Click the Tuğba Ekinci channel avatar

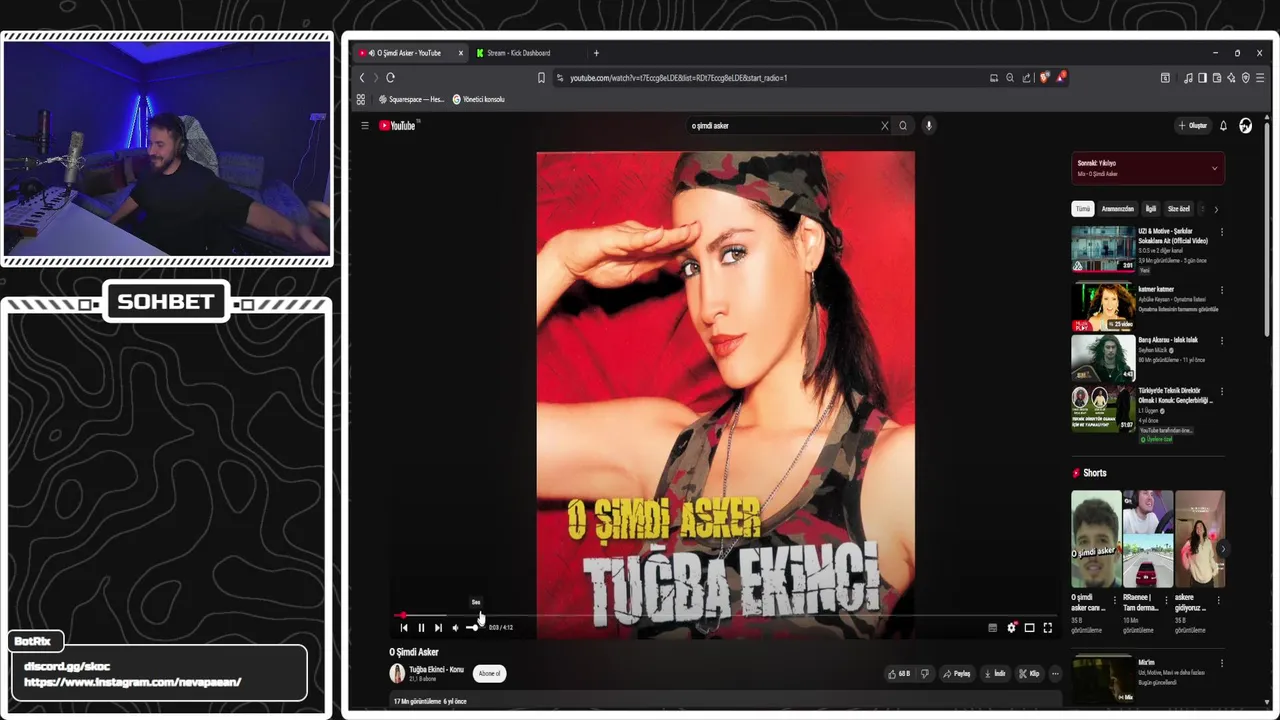[x=397, y=674]
